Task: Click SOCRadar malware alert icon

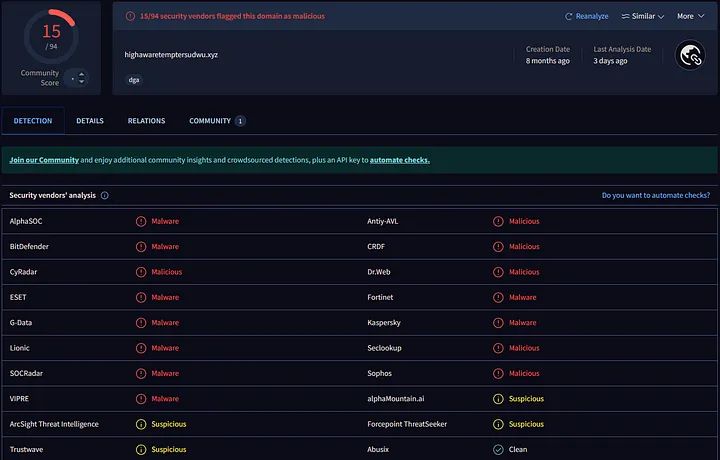Action: [141, 373]
